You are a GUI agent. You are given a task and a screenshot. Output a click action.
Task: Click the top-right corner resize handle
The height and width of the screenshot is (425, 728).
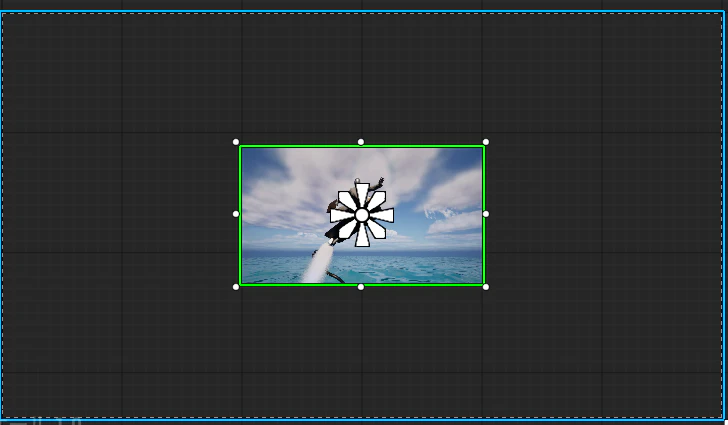pos(486,142)
